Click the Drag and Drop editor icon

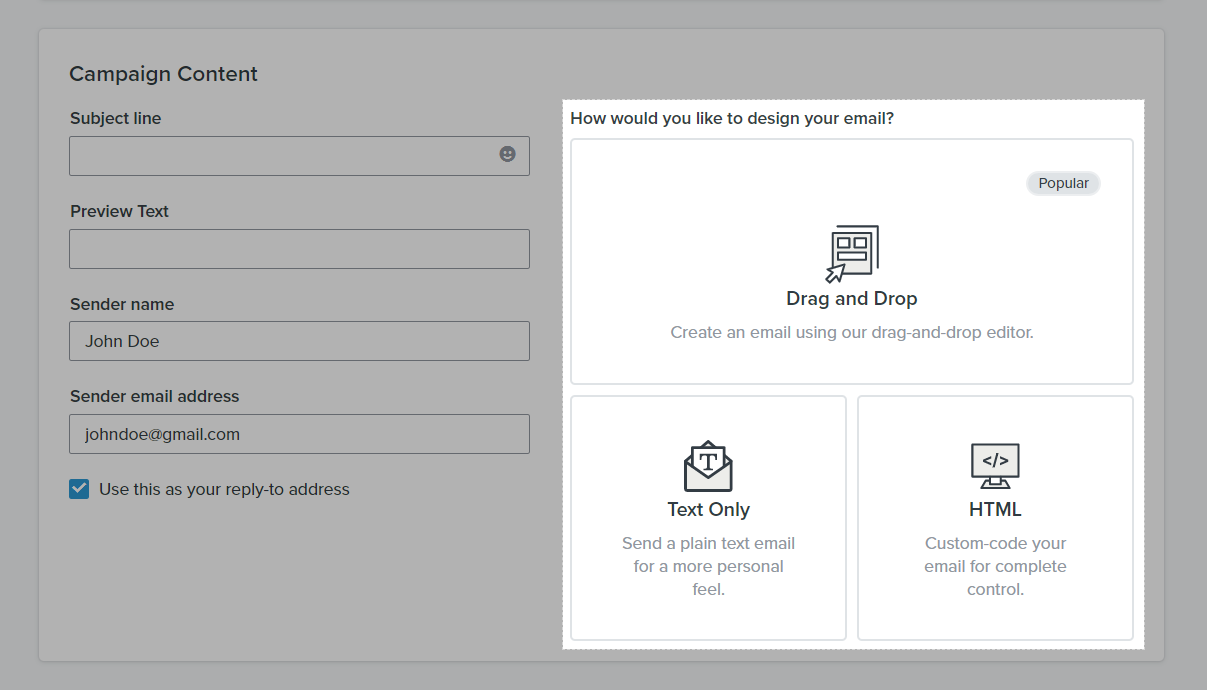[x=852, y=254]
